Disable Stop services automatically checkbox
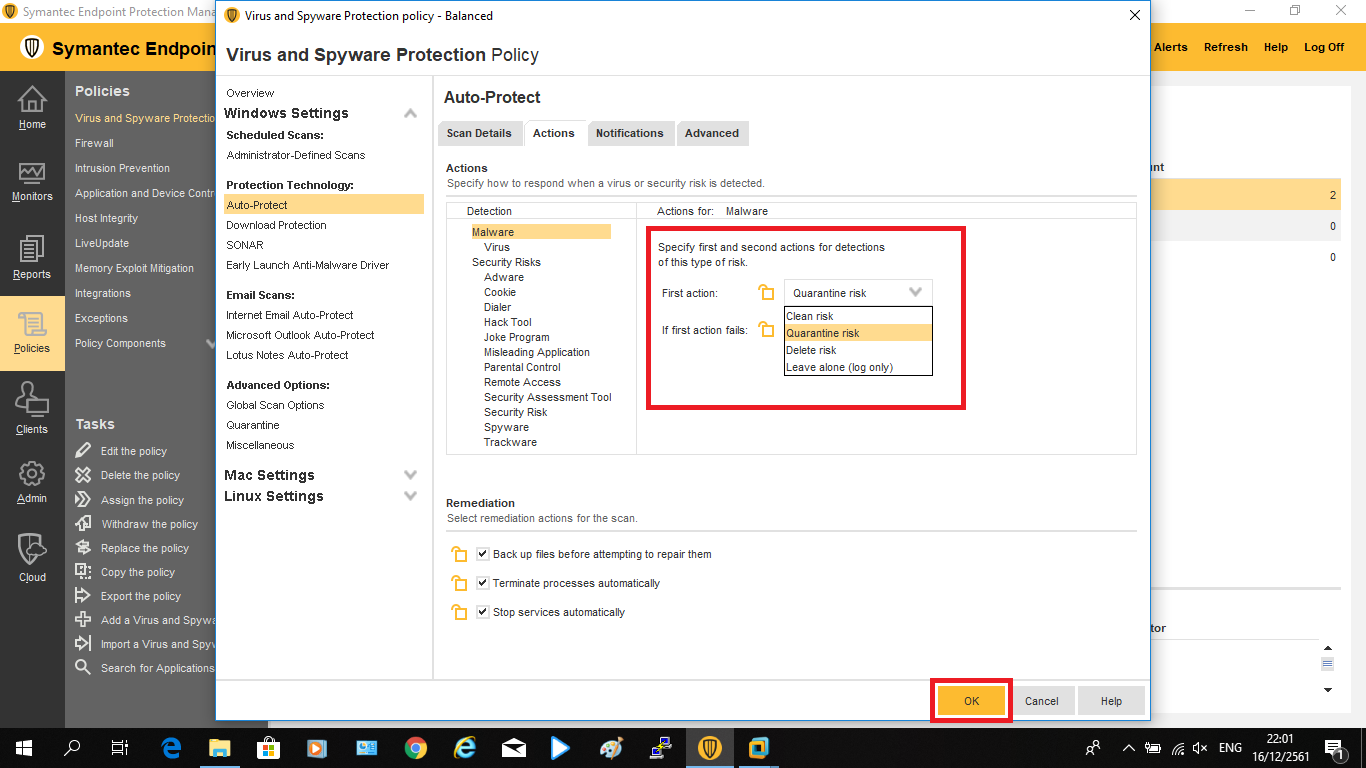Screen dimensions: 1366x768 (x=483, y=612)
